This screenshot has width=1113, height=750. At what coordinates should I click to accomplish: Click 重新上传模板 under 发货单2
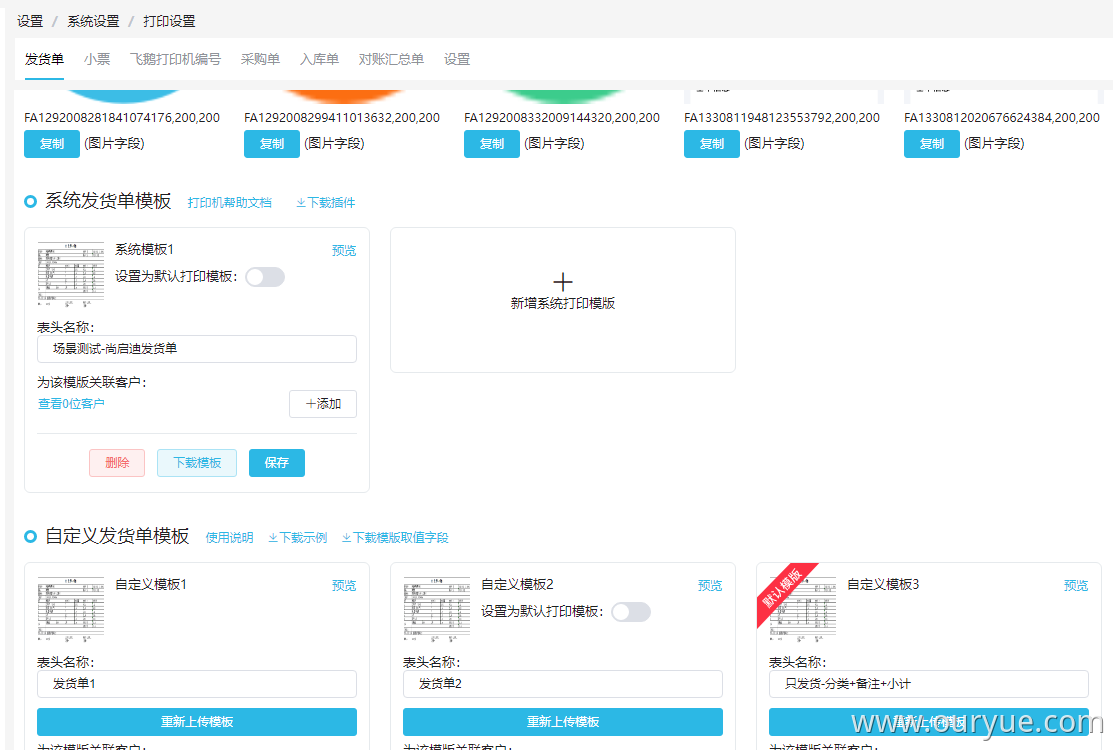coord(563,722)
